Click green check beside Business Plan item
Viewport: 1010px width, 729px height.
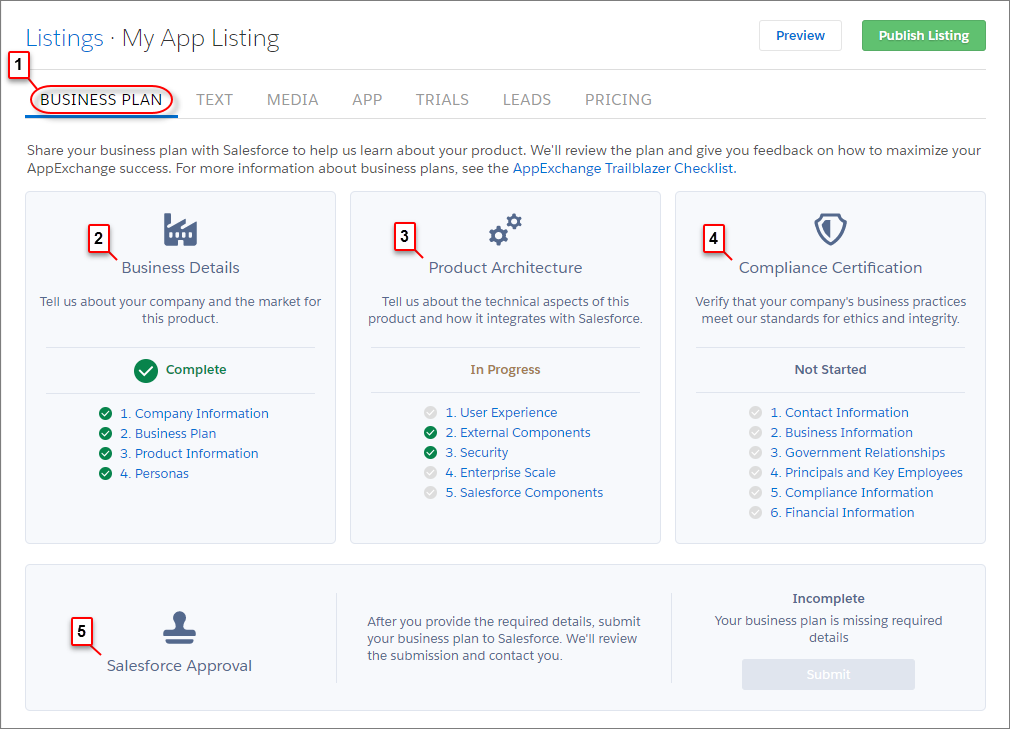pyautogui.click(x=106, y=433)
